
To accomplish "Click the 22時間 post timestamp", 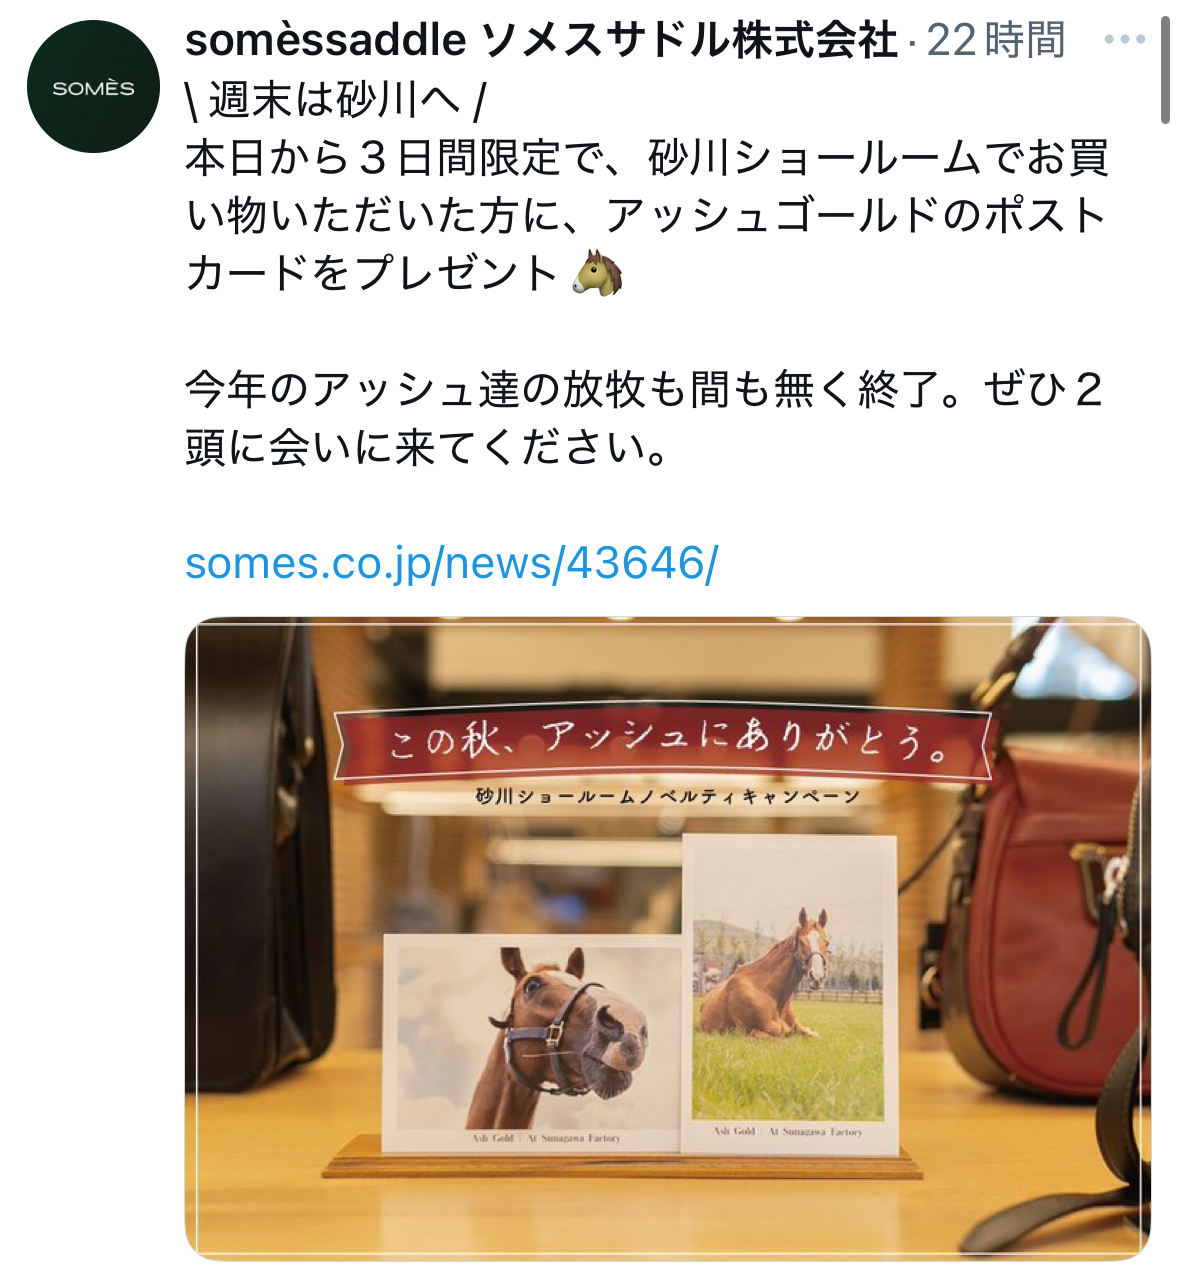I will (x=996, y=41).
